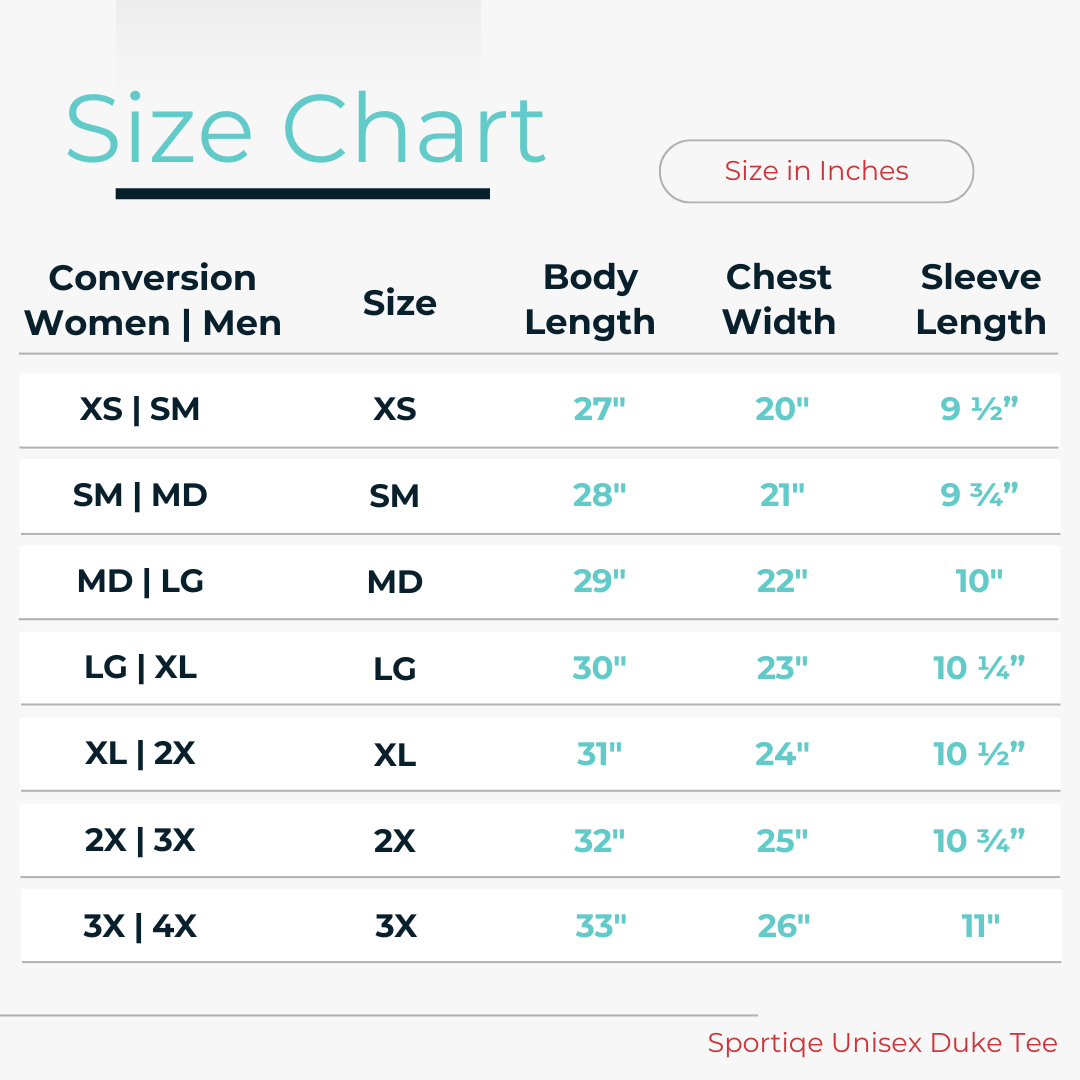Click the Size in Inches pill button

(816, 171)
